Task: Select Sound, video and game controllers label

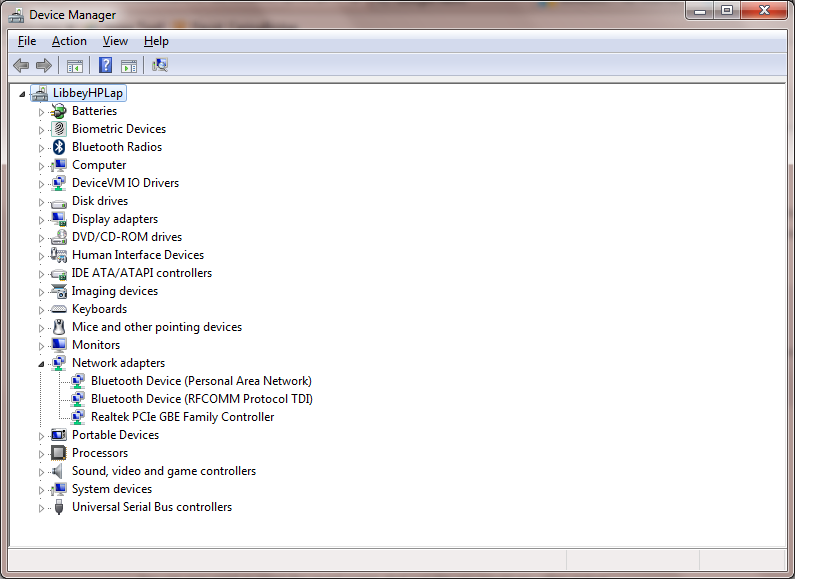Action: tap(164, 471)
